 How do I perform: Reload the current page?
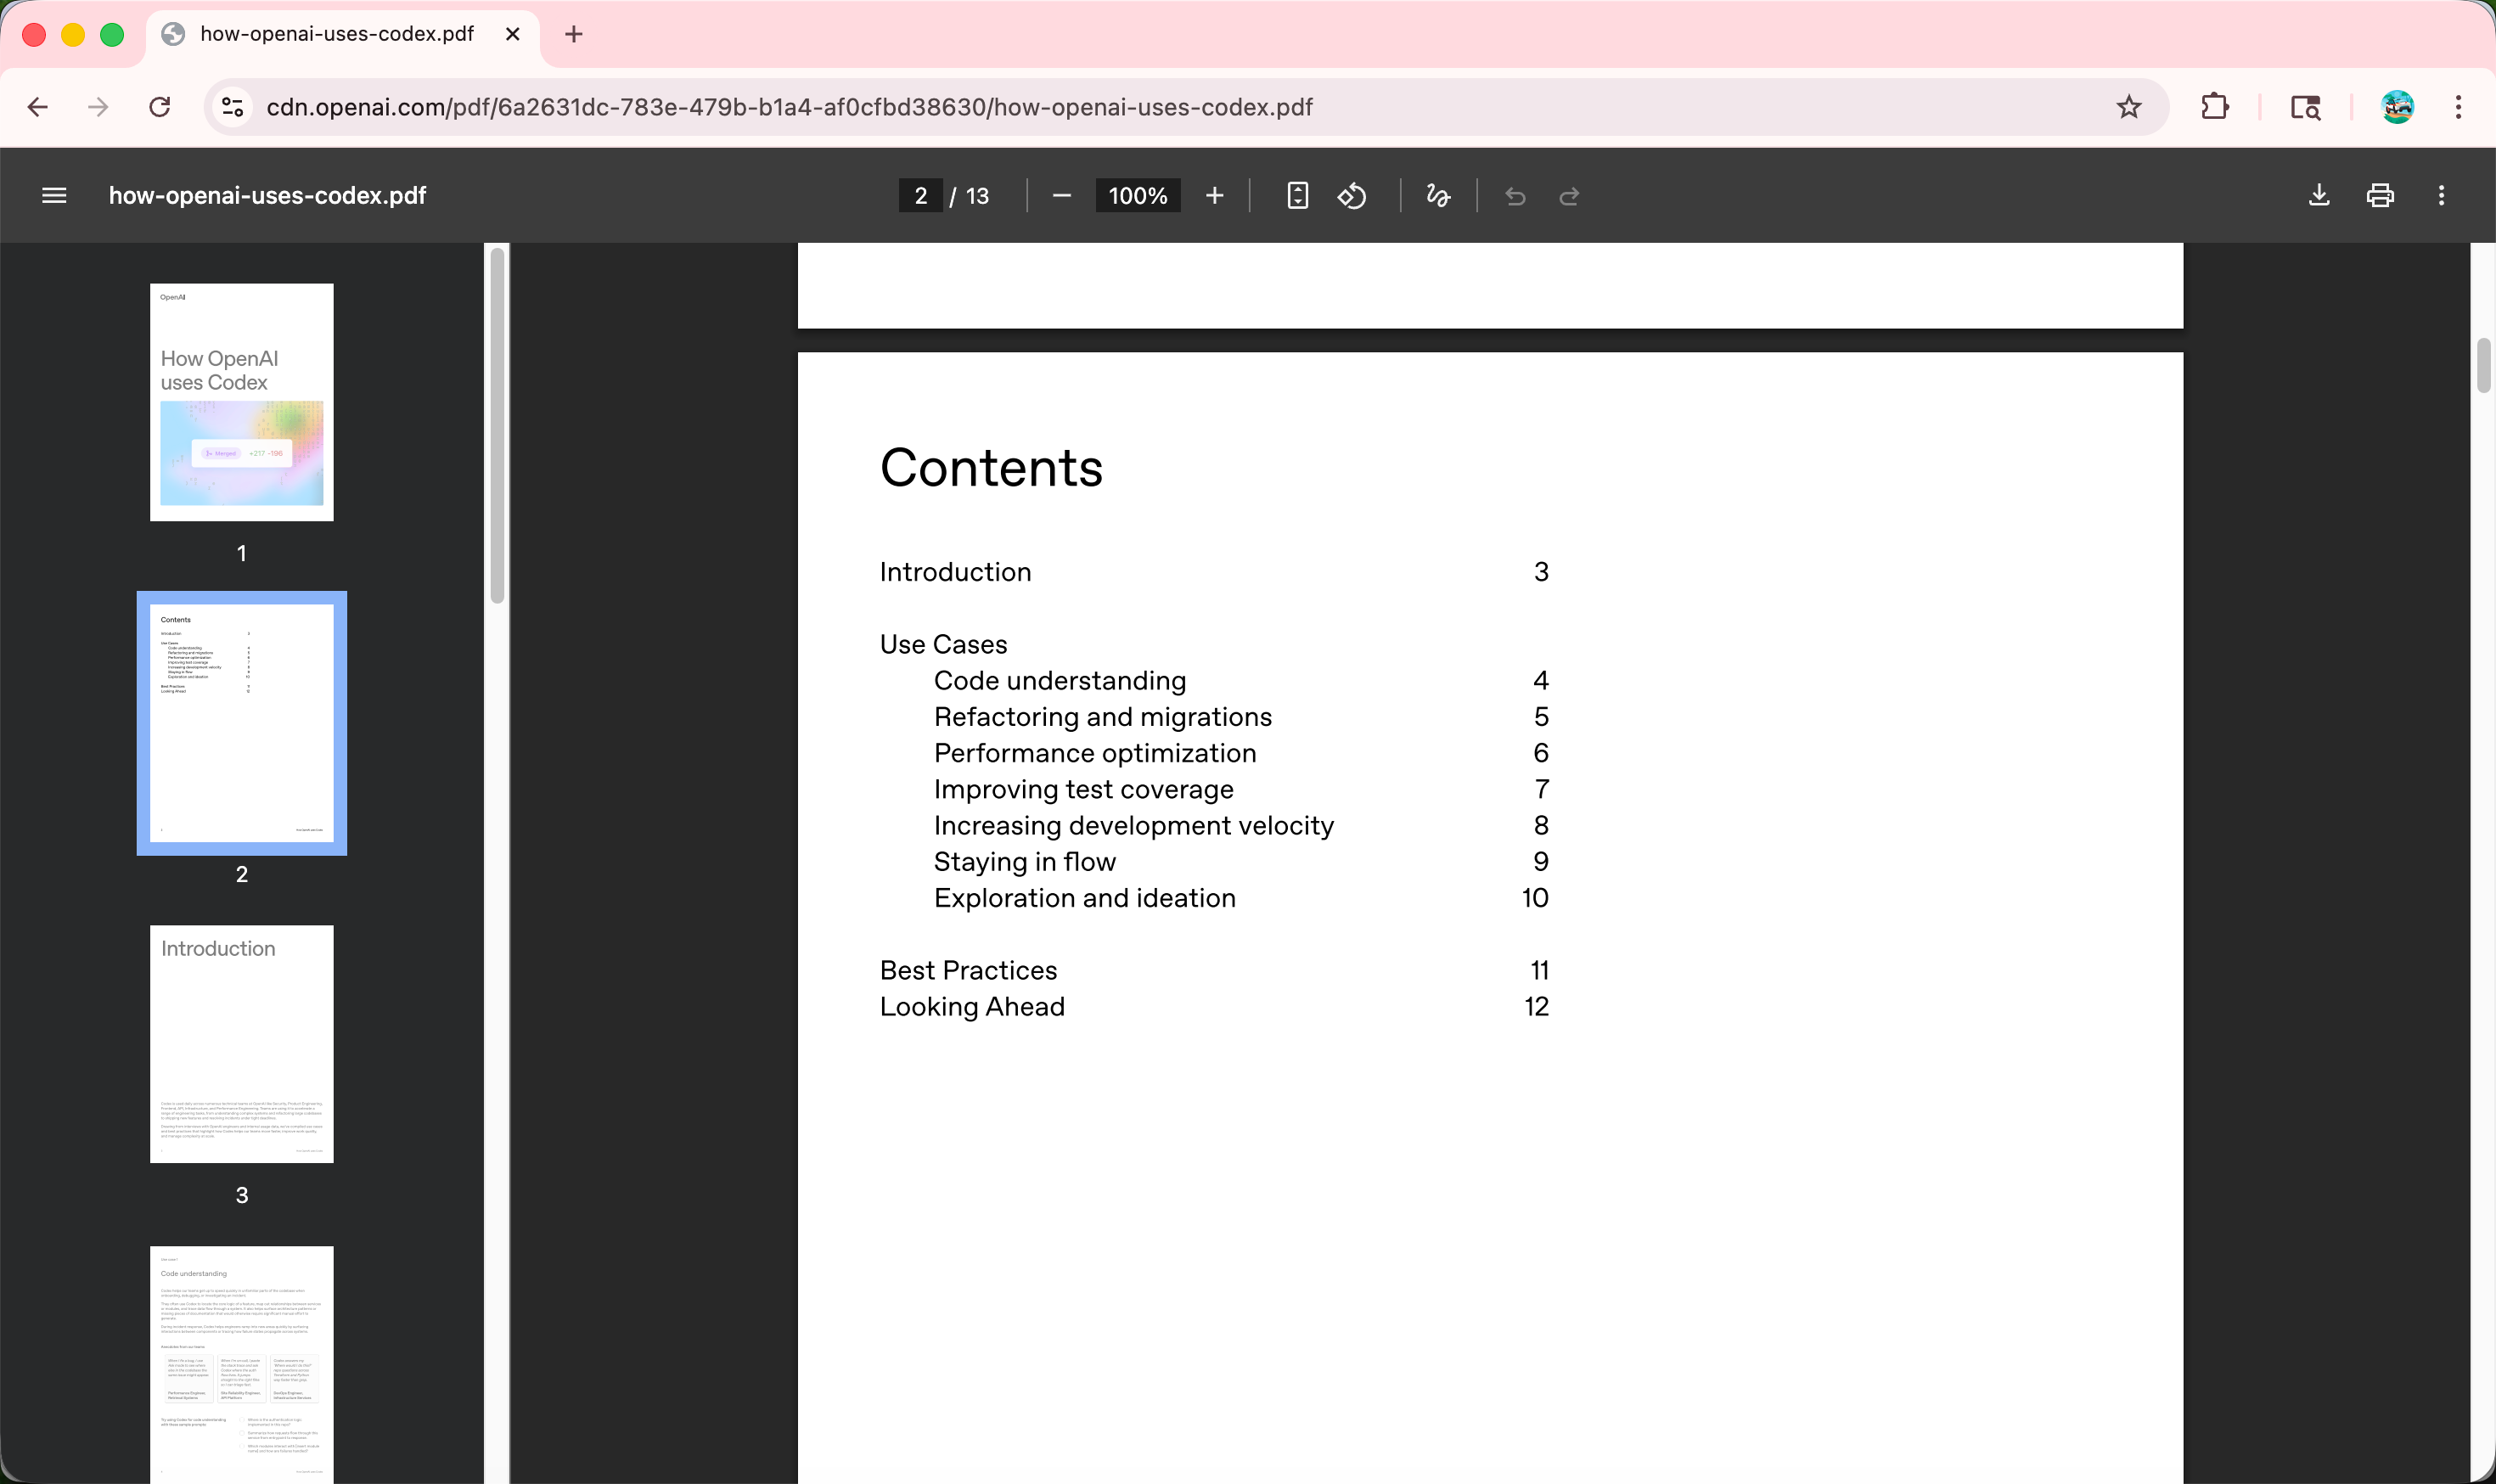pos(160,107)
